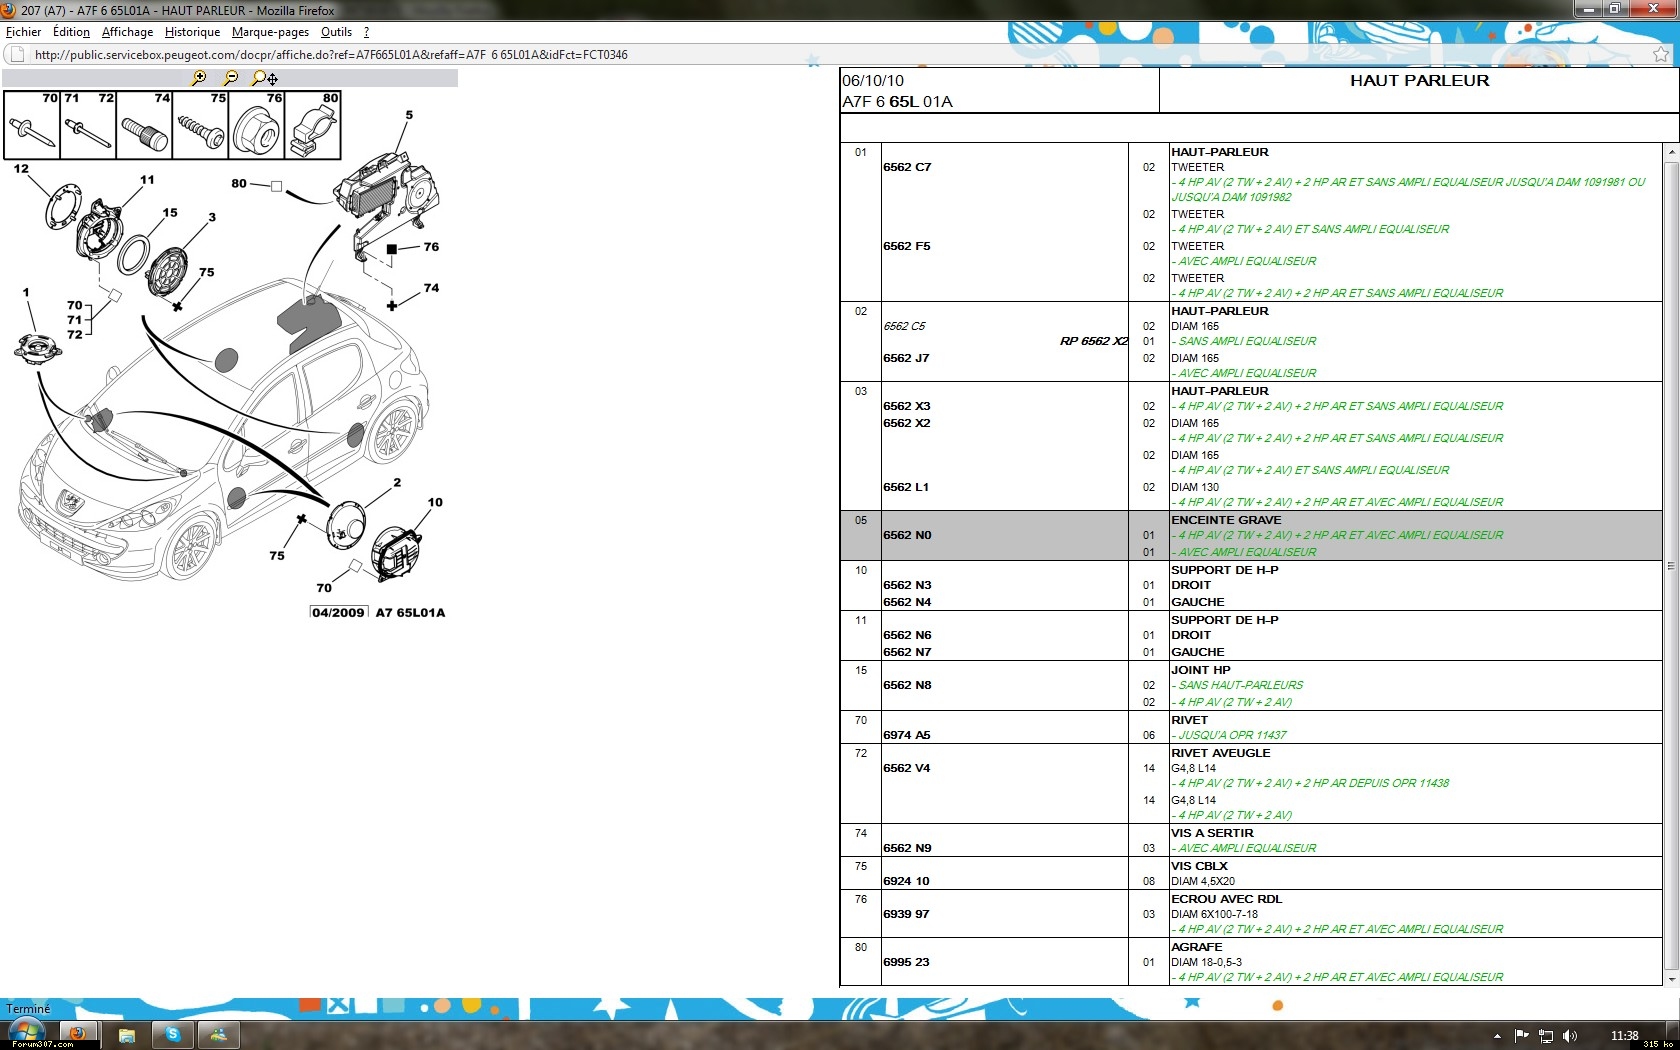This screenshot has width=1680, height=1050.
Task: Select part number 6562 L1
Action: click(x=906, y=487)
